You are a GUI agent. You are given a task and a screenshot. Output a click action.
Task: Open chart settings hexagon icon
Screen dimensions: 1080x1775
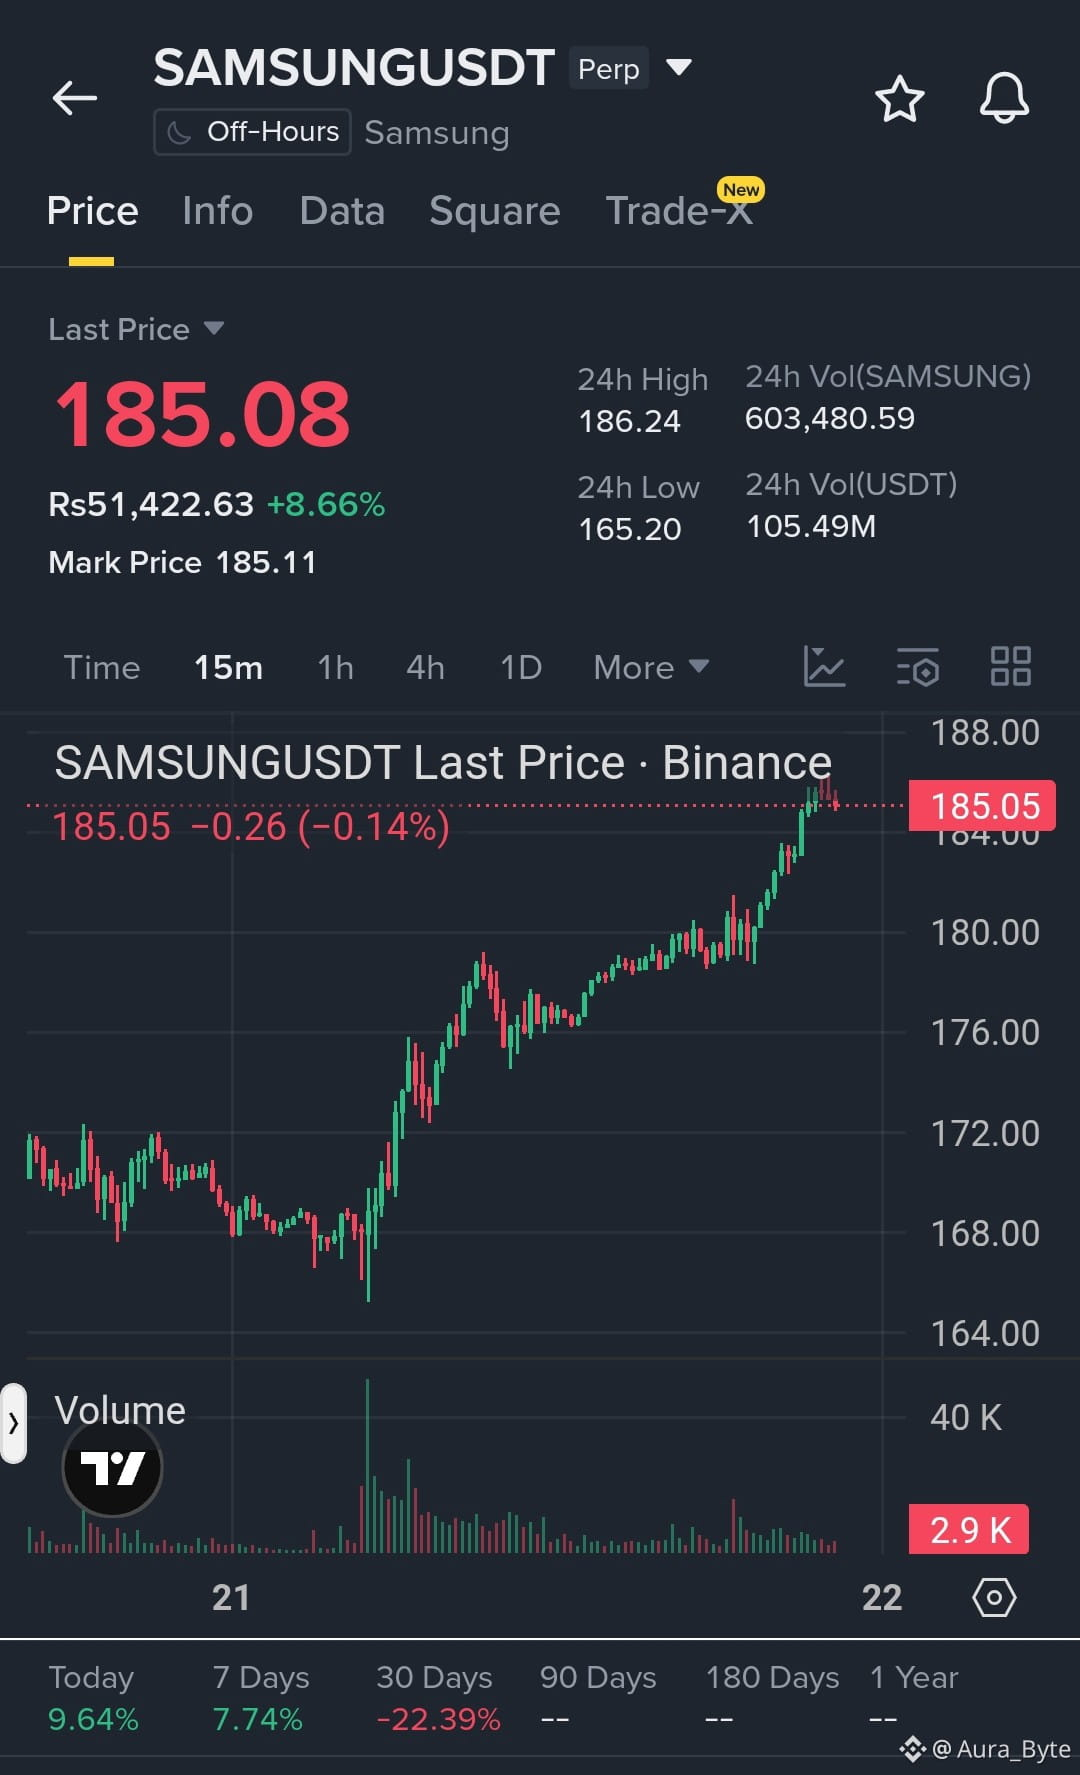click(994, 1597)
